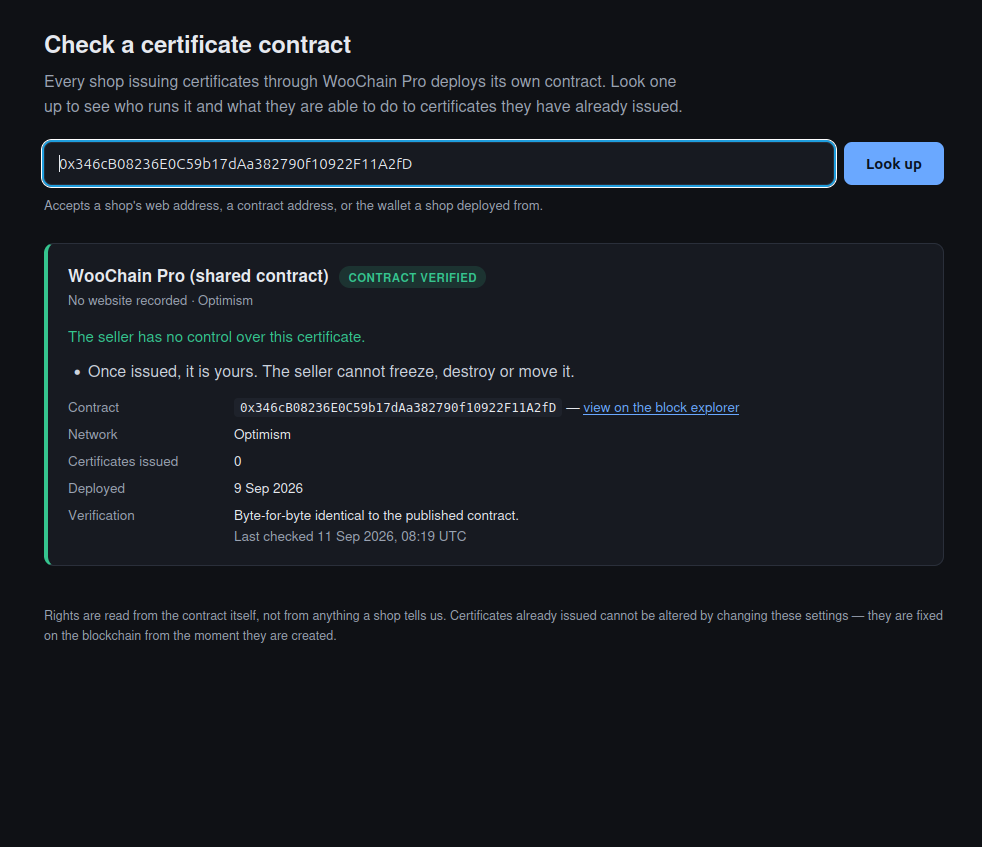Image resolution: width=982 pixels, height=847 pixels.
Task: Open the view on the block explorer link
Action: click(661, 407)
